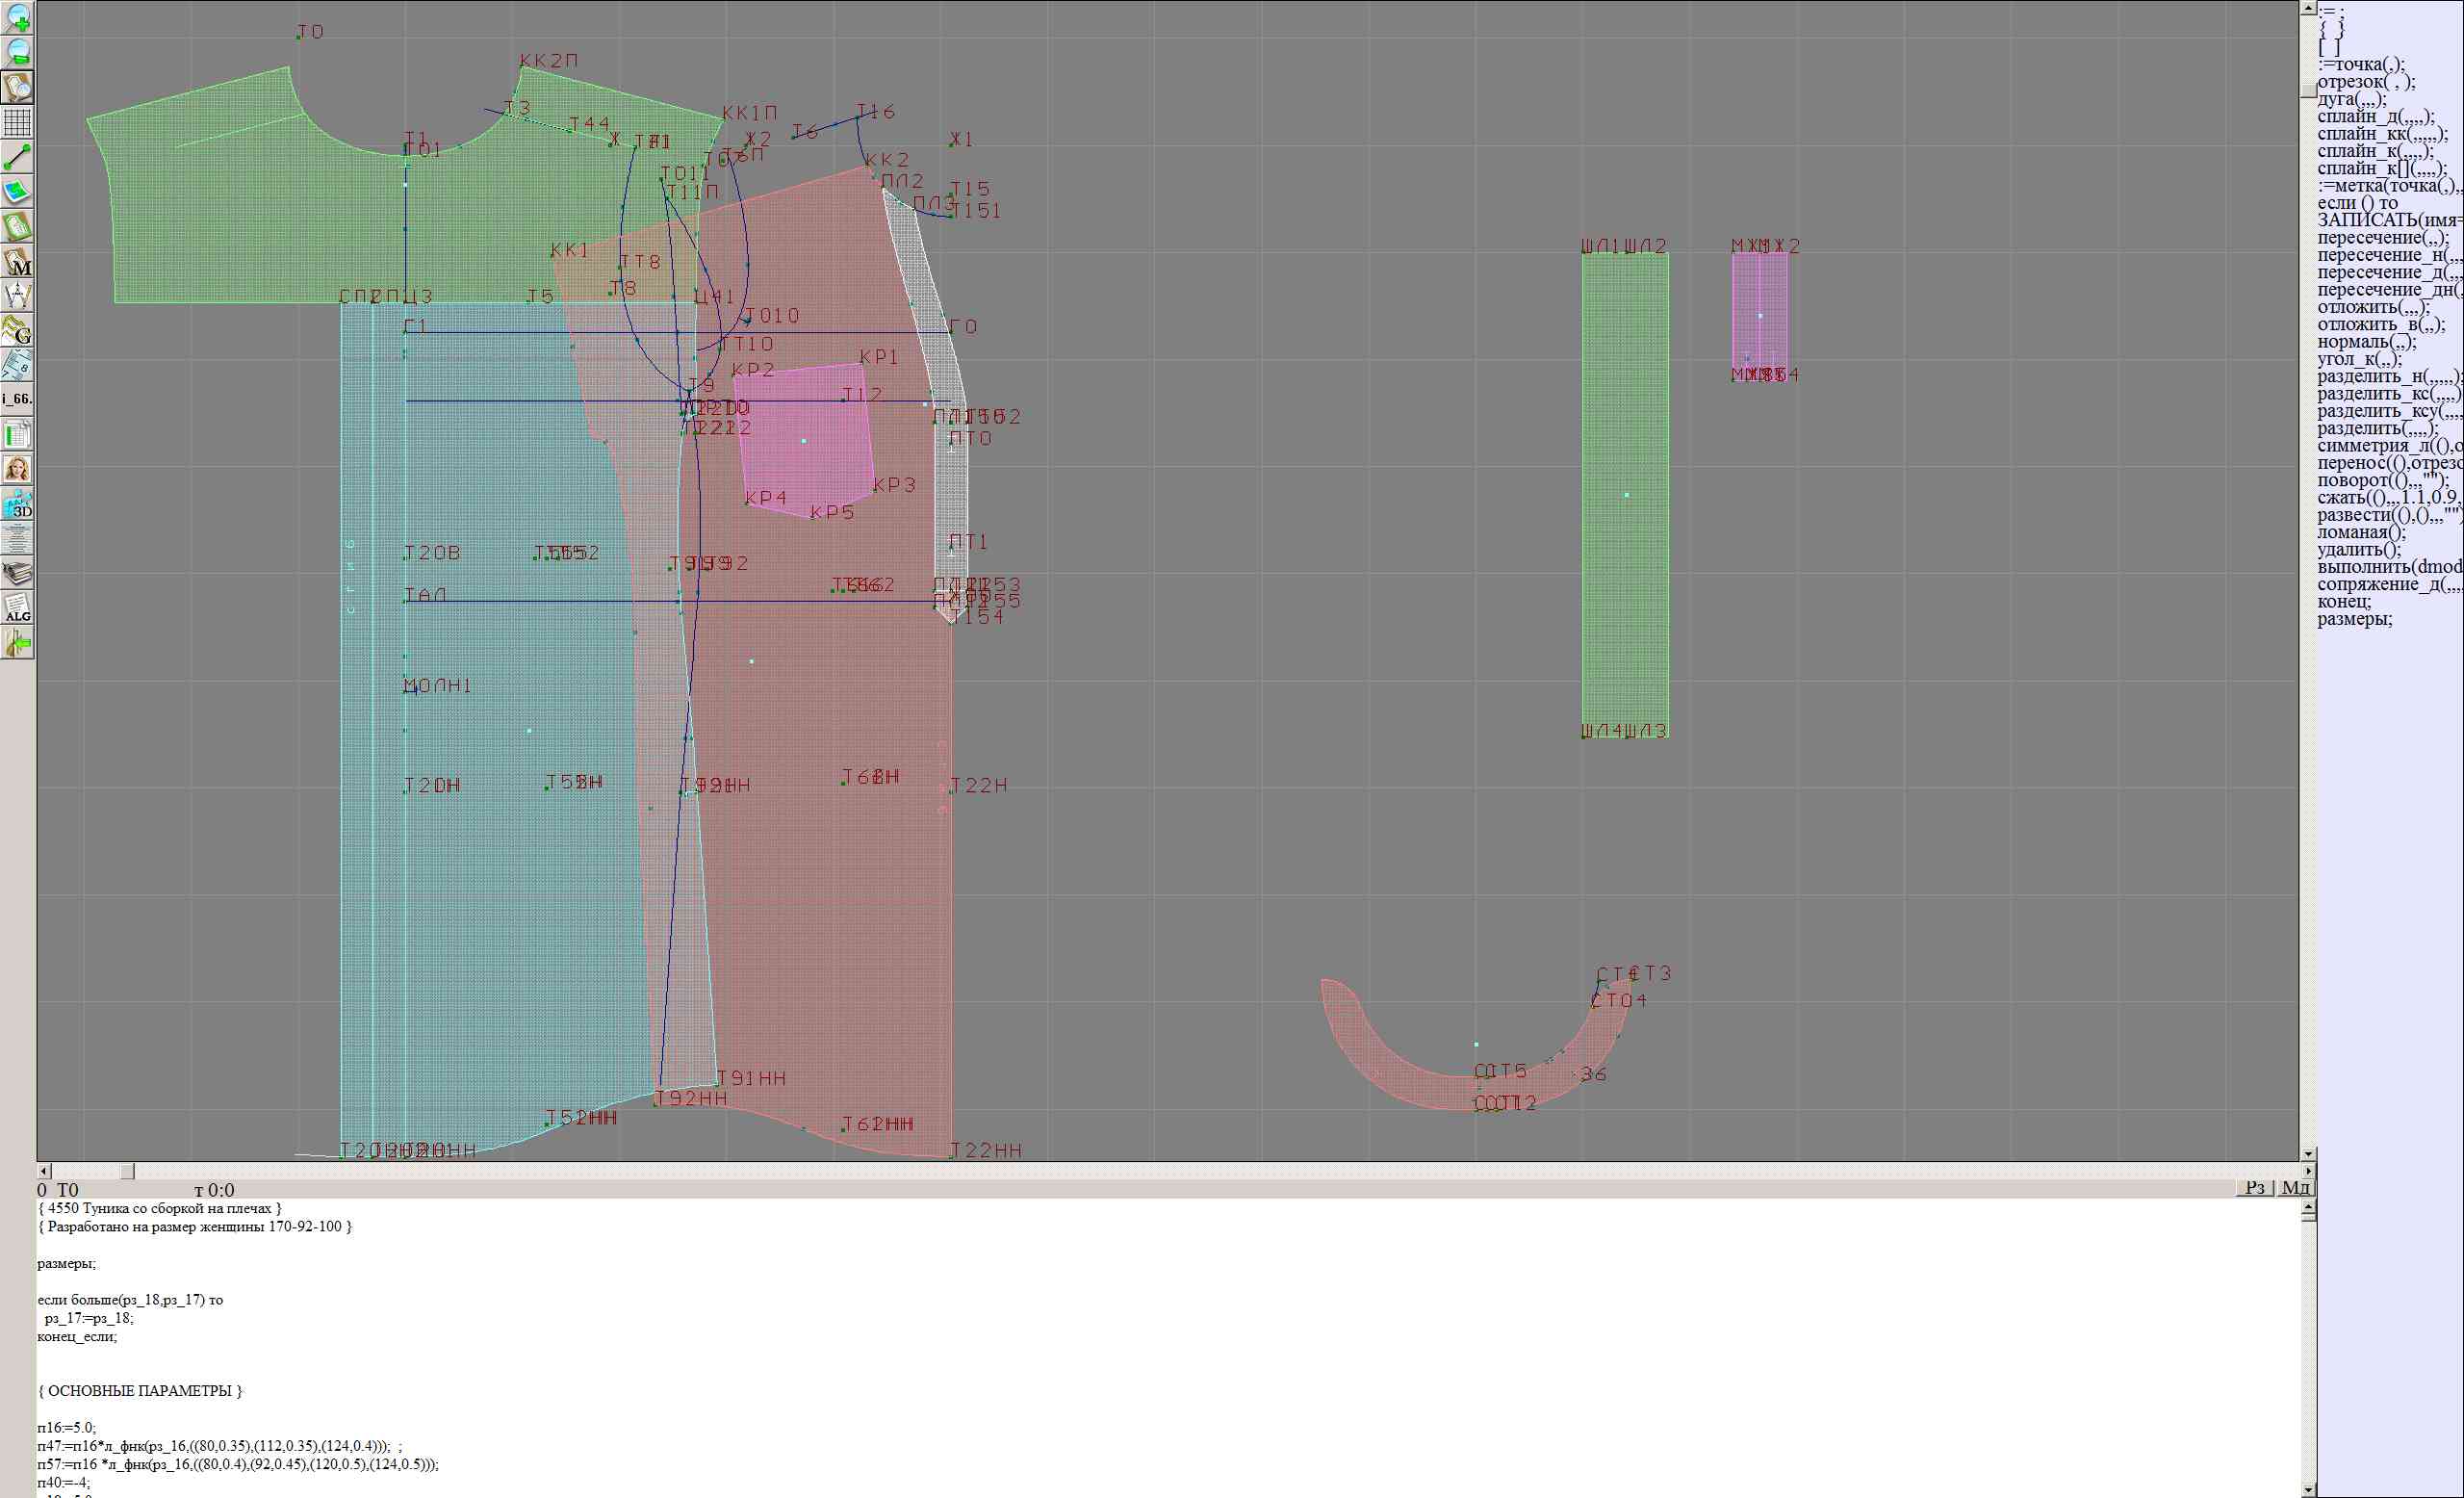Click the zoom out magnifier icon
This screenshot has width=2464, height=1498.
coord(18,52)
